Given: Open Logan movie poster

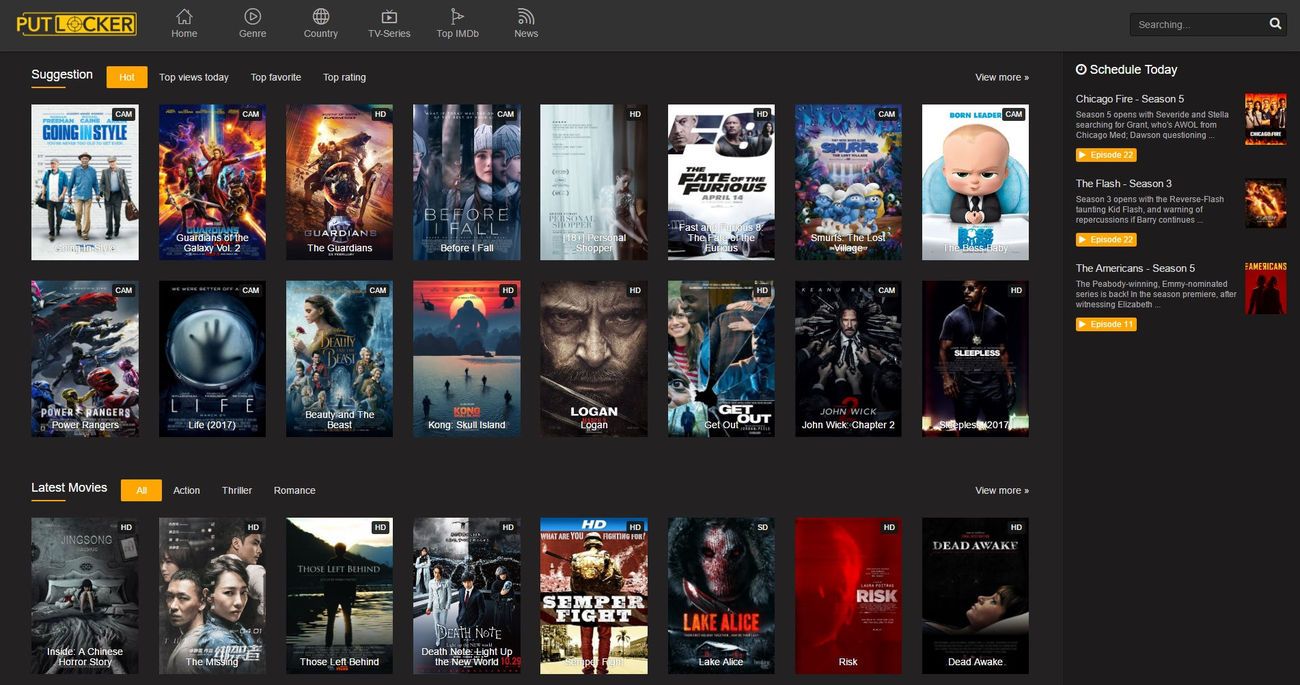Looking at the screenshot, I should 594,358.
